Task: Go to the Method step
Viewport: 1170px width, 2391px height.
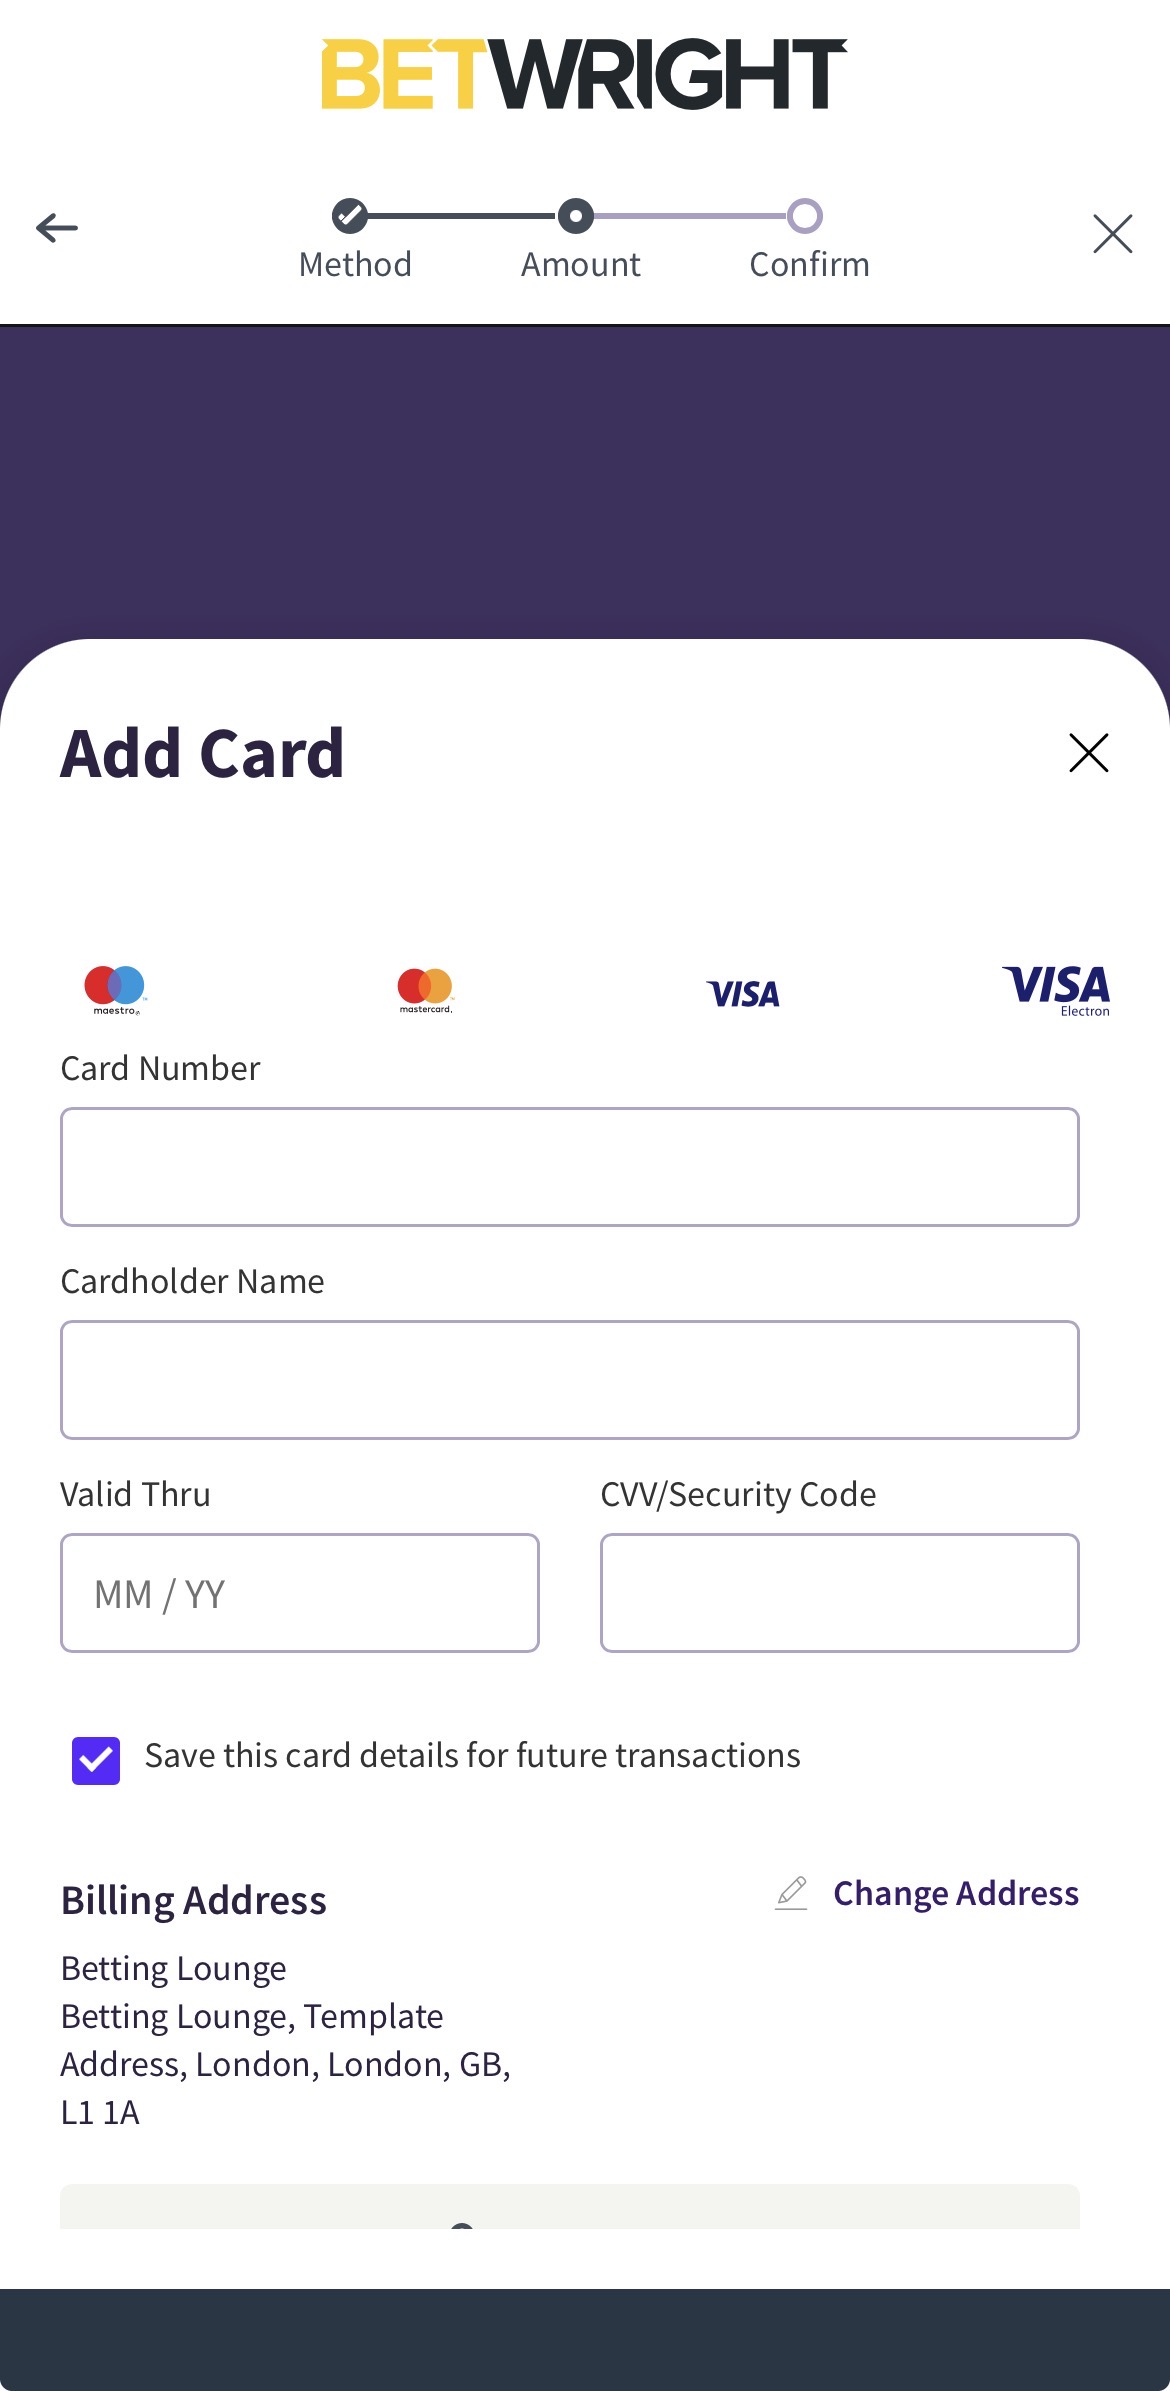Action: point(355,264)
